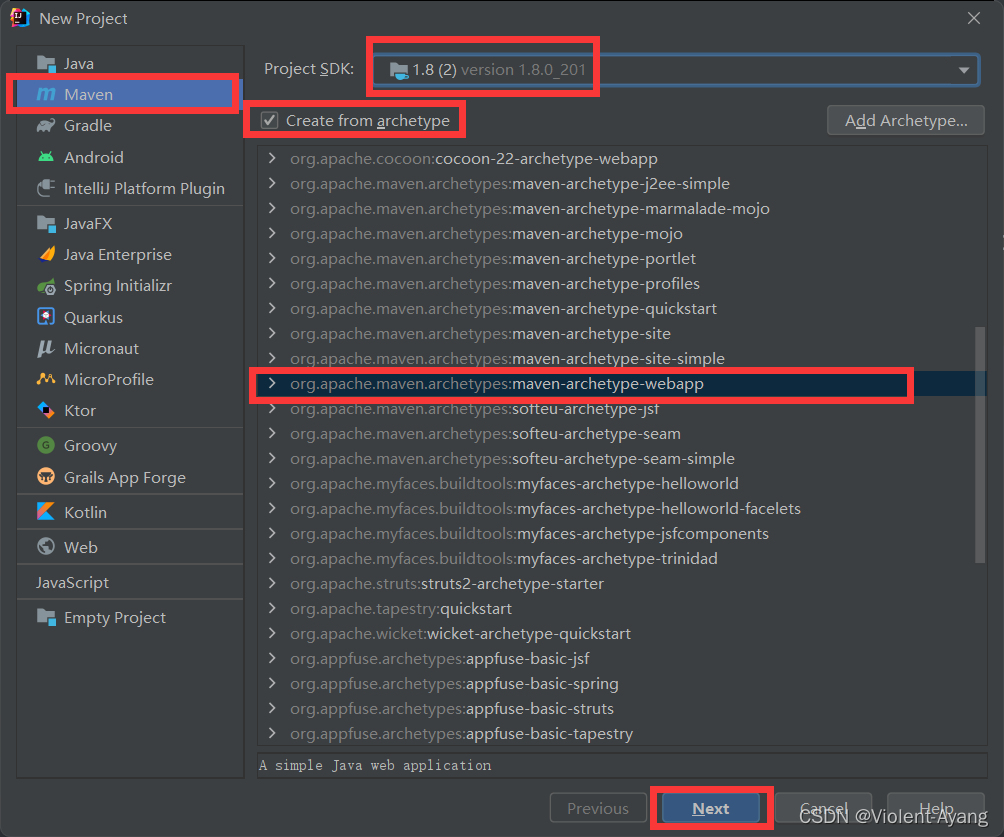This screenshot has height=837, width=1004.
Task: Click the Kotlin K icon
Action: [46, 512]
